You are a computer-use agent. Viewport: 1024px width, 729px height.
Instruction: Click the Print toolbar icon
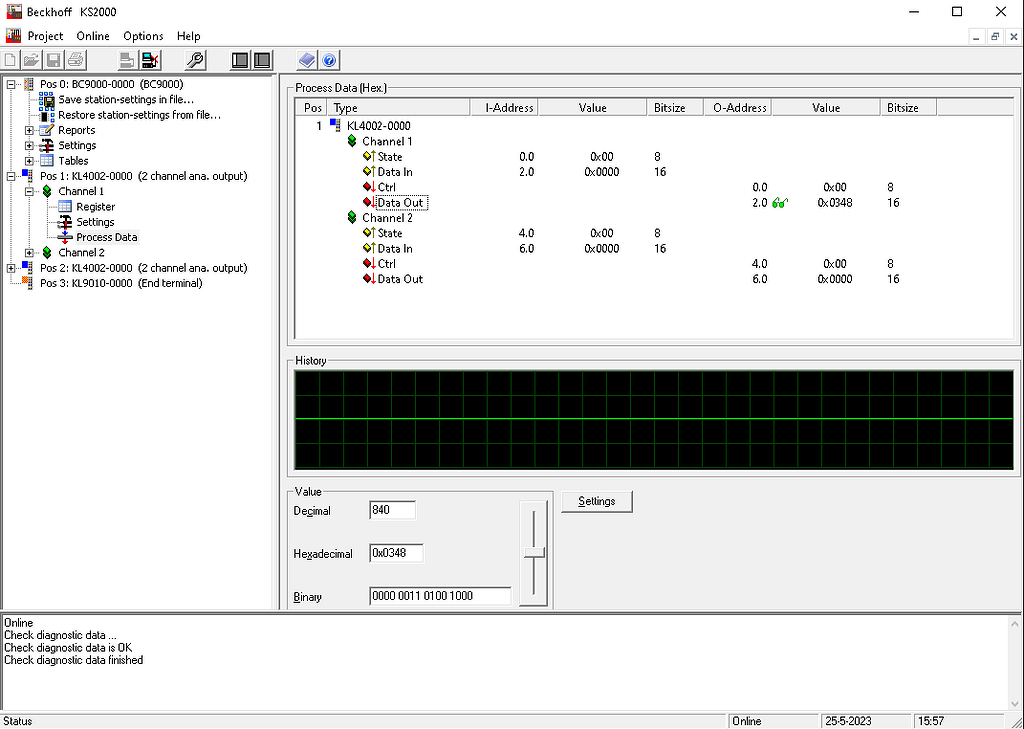pyautogui.click(x=75, y=59)
